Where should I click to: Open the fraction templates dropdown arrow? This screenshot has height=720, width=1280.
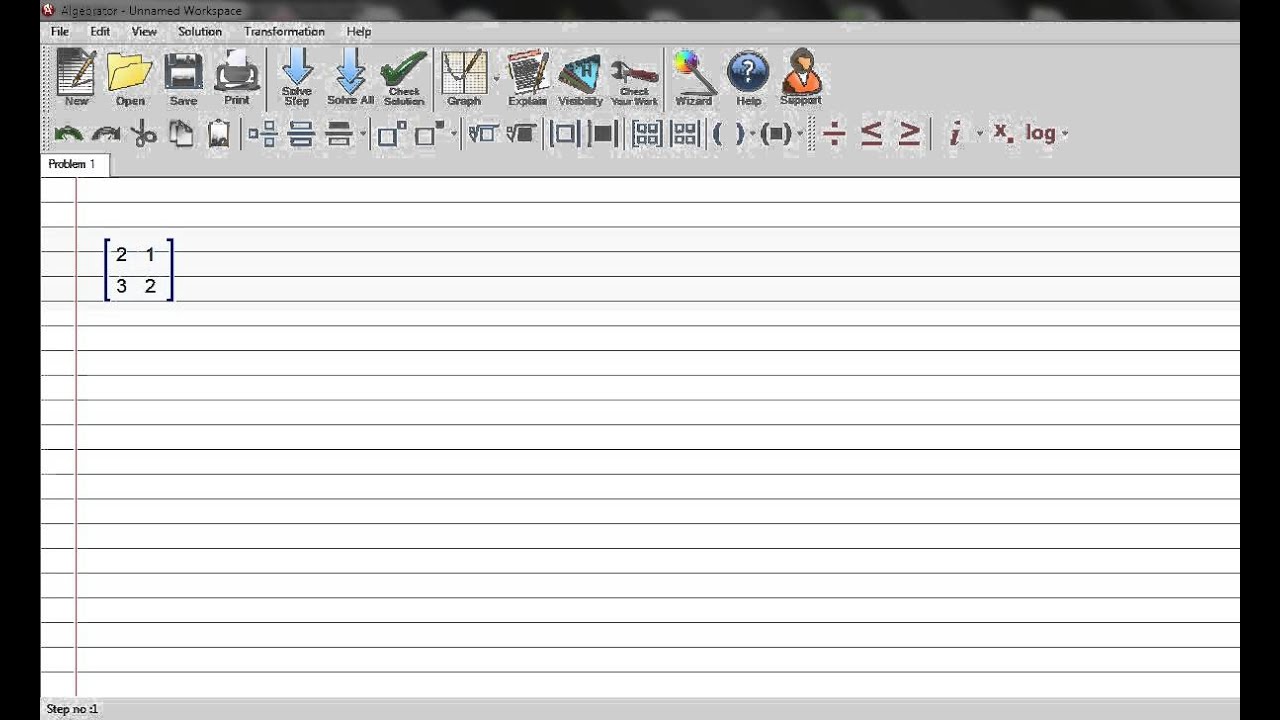point(363,134)
